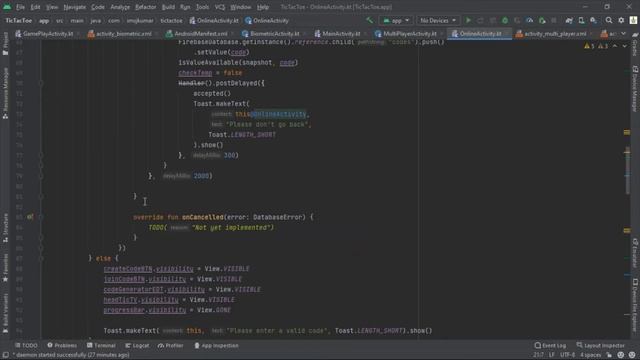Open the Emulator panel on right sidebar
This screenshot has width=640, height=360.
(635, 253)
